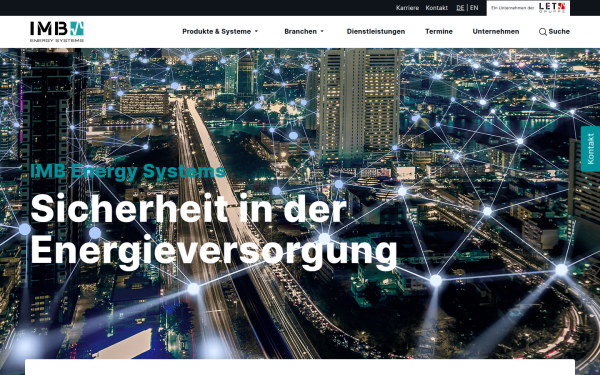This screenshot has width=600, height=375.
Task: Follow the Karriere link in top bar
Action: coord(407,8)
